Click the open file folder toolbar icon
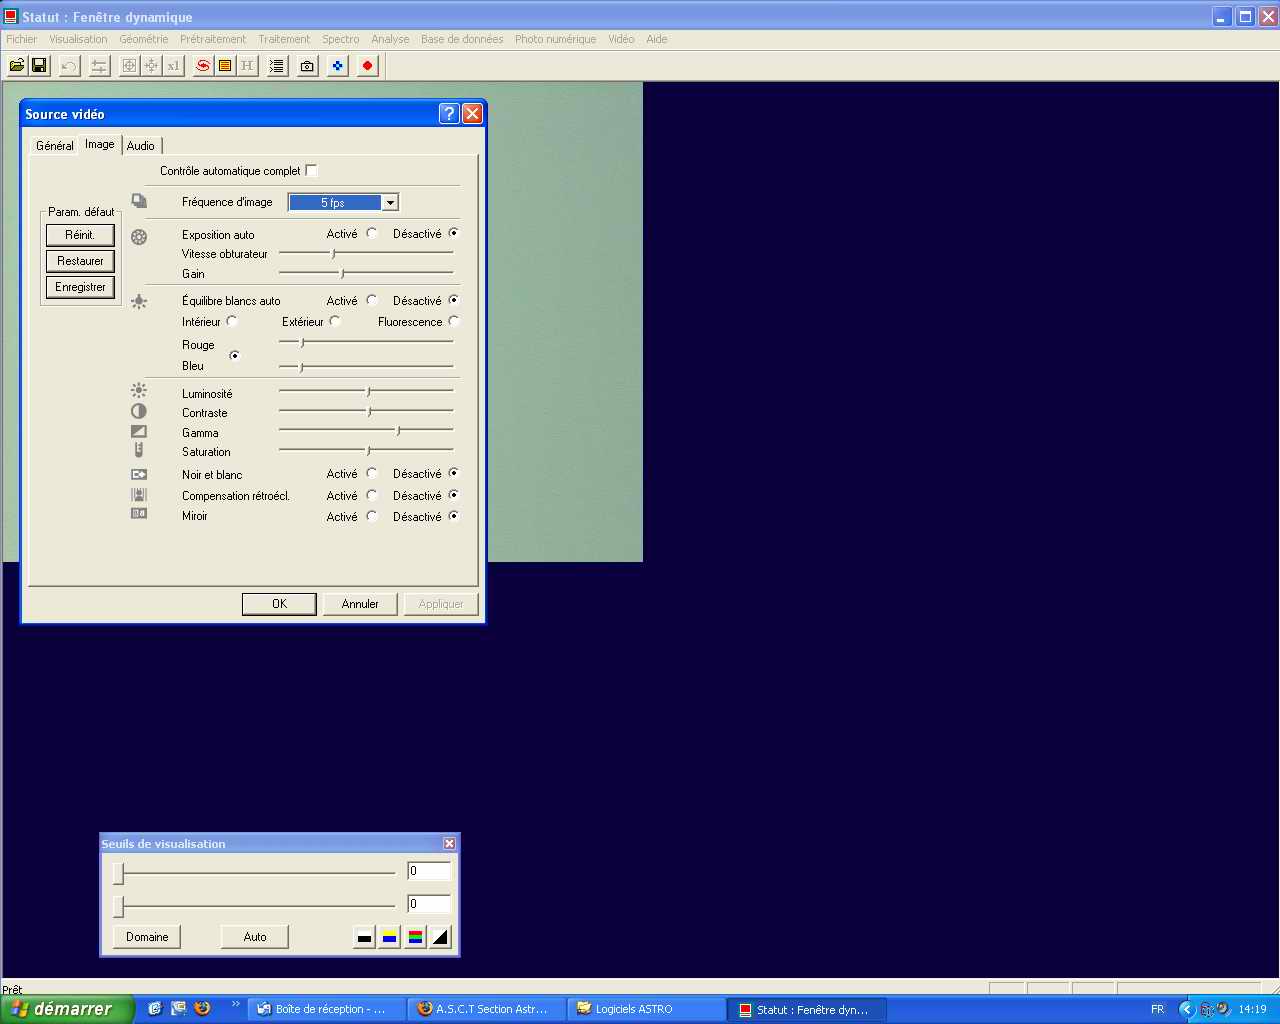 click(x=17, y=66)
